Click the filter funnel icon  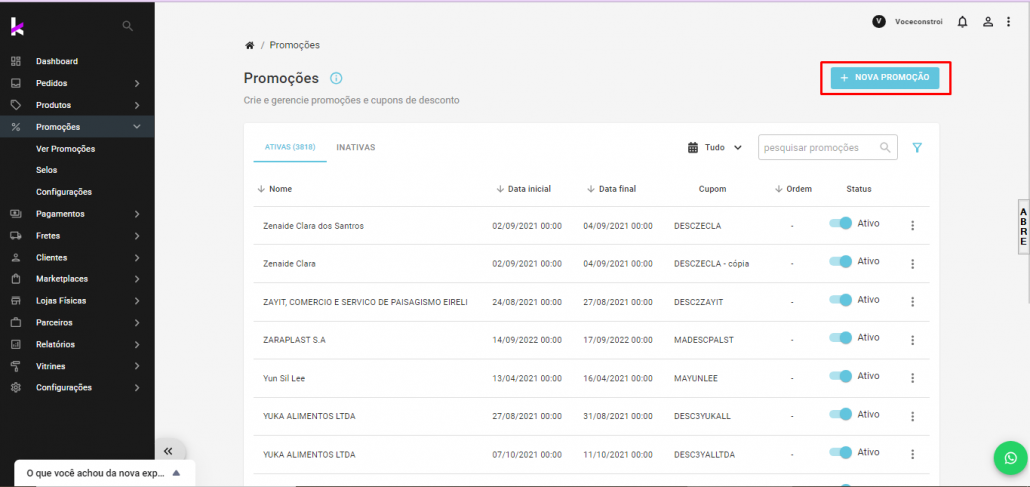(917, 148)
